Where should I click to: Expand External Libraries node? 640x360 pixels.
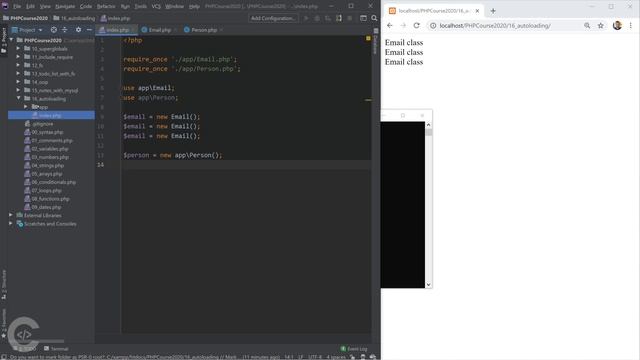point(11,215)
